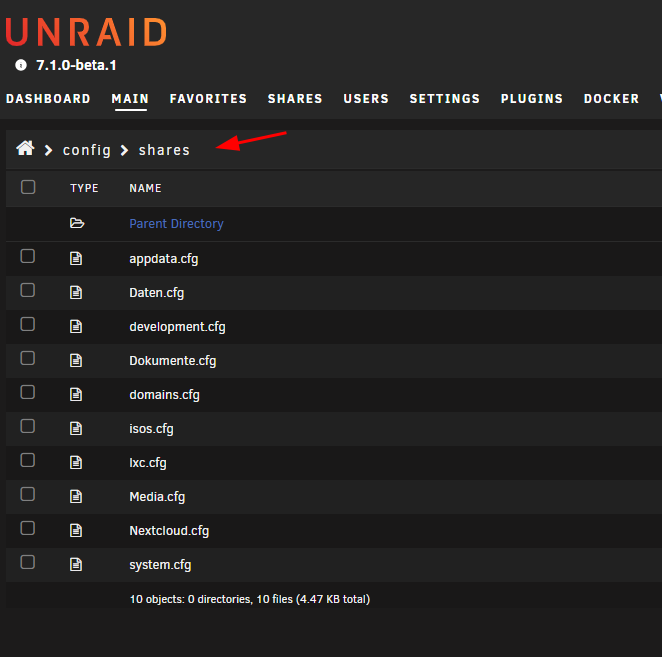Screen dimensions: 662x657
Task: Click the shares breadcrumb link
Action: click(164, 150)
